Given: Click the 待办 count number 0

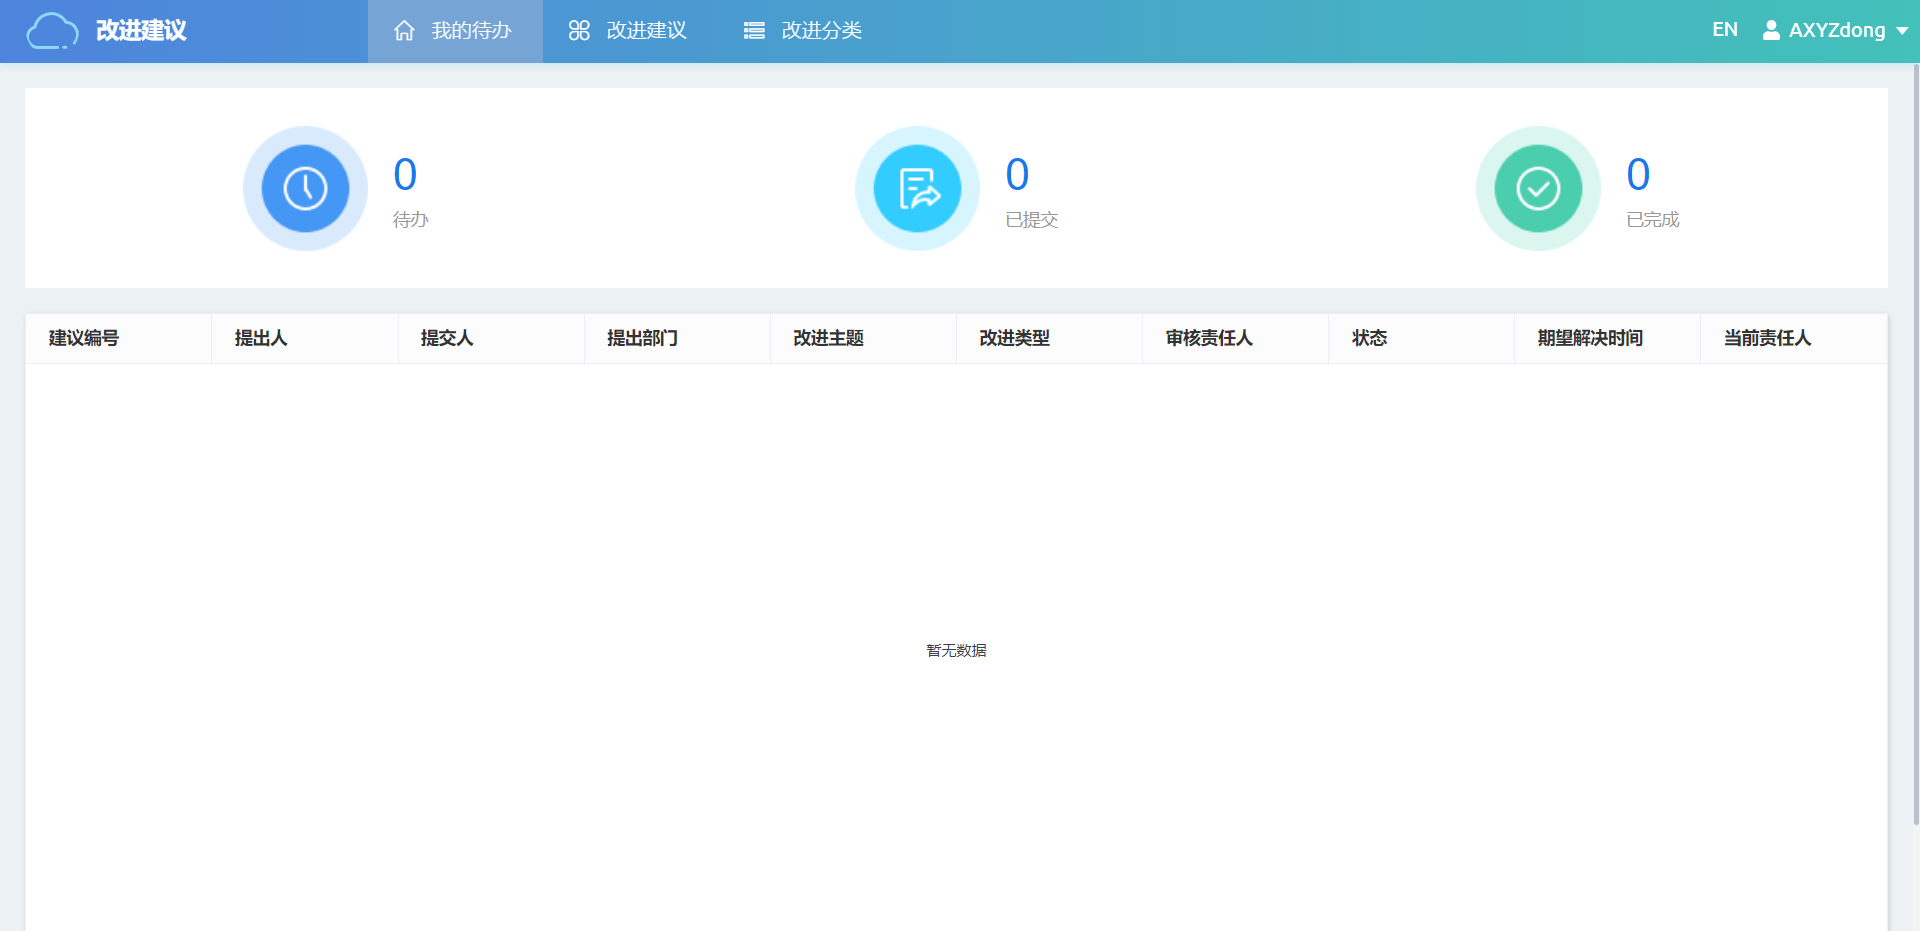Looking at the screenshot, I should point(405,175).
